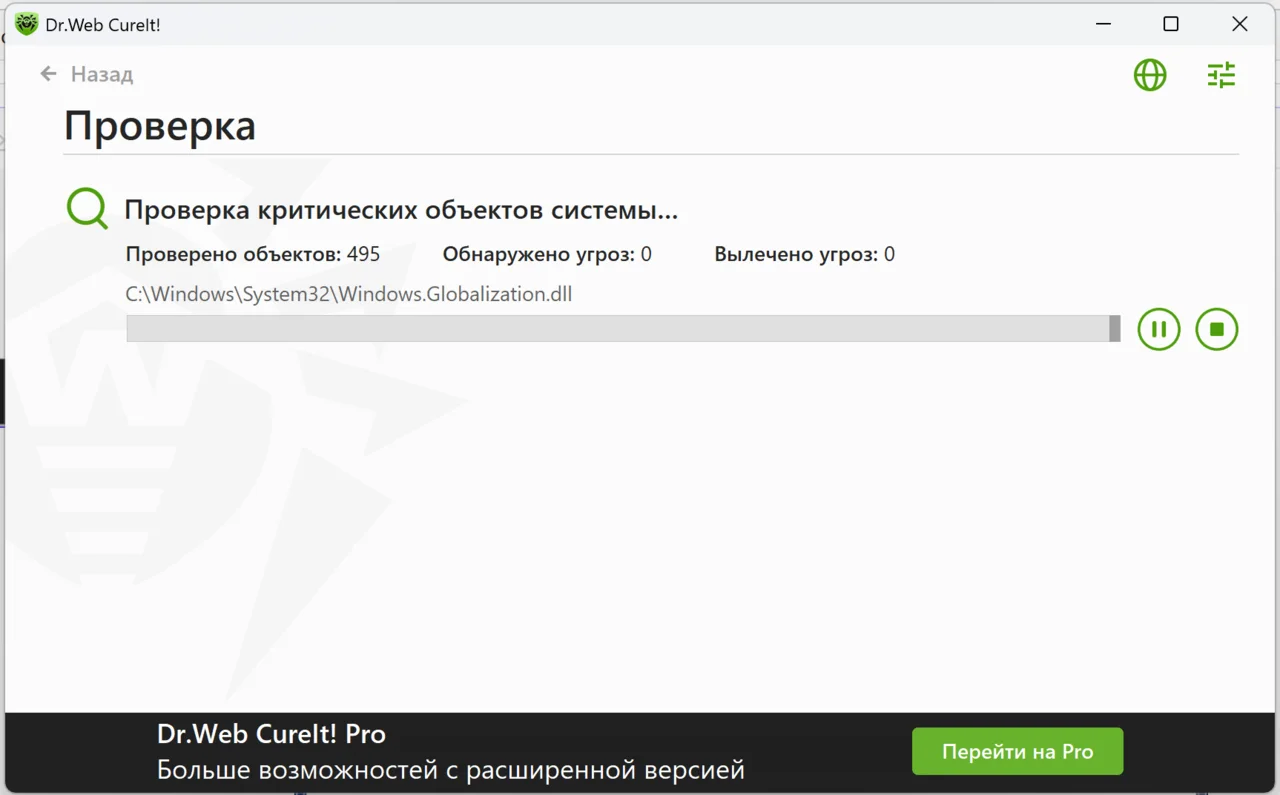The image size is (1280, 795).
Task: Open scan settings sliders icon
Action: coord(1221,75)
